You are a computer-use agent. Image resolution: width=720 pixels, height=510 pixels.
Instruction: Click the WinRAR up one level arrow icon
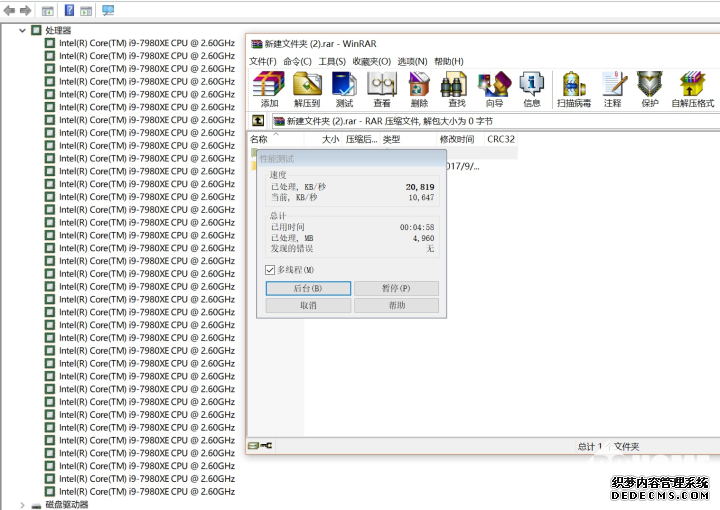(x=258, y=121)
